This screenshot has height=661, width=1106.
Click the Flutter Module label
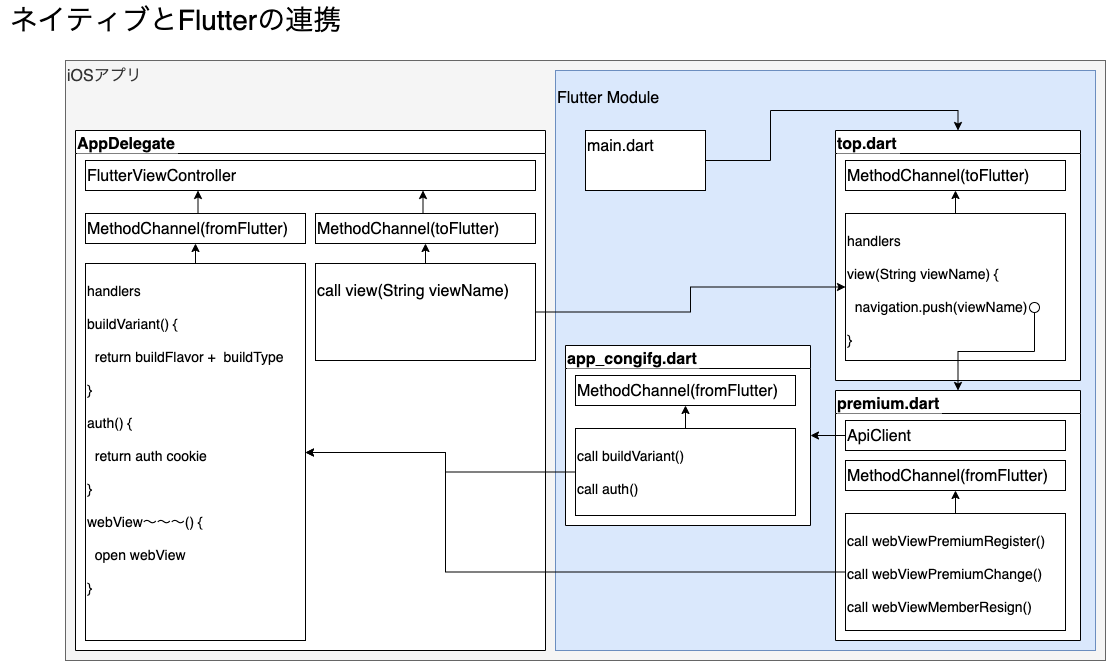[608, 97]
